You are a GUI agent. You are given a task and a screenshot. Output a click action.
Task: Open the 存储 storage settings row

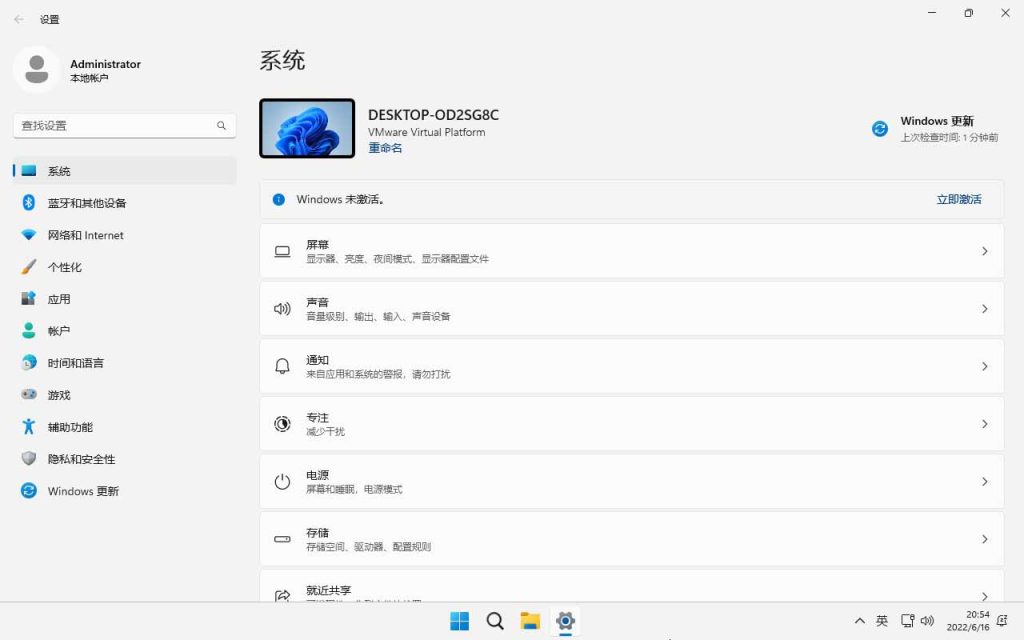pos(630,539)
